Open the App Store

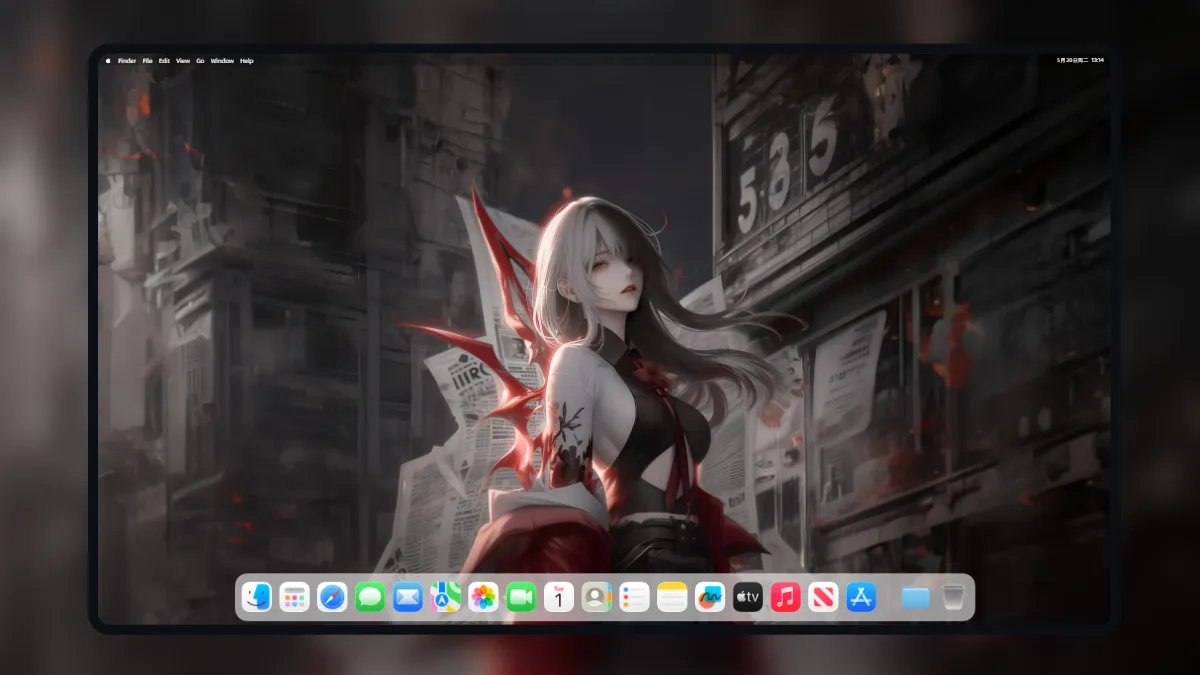pyautogui.click(x=861, y=597)
